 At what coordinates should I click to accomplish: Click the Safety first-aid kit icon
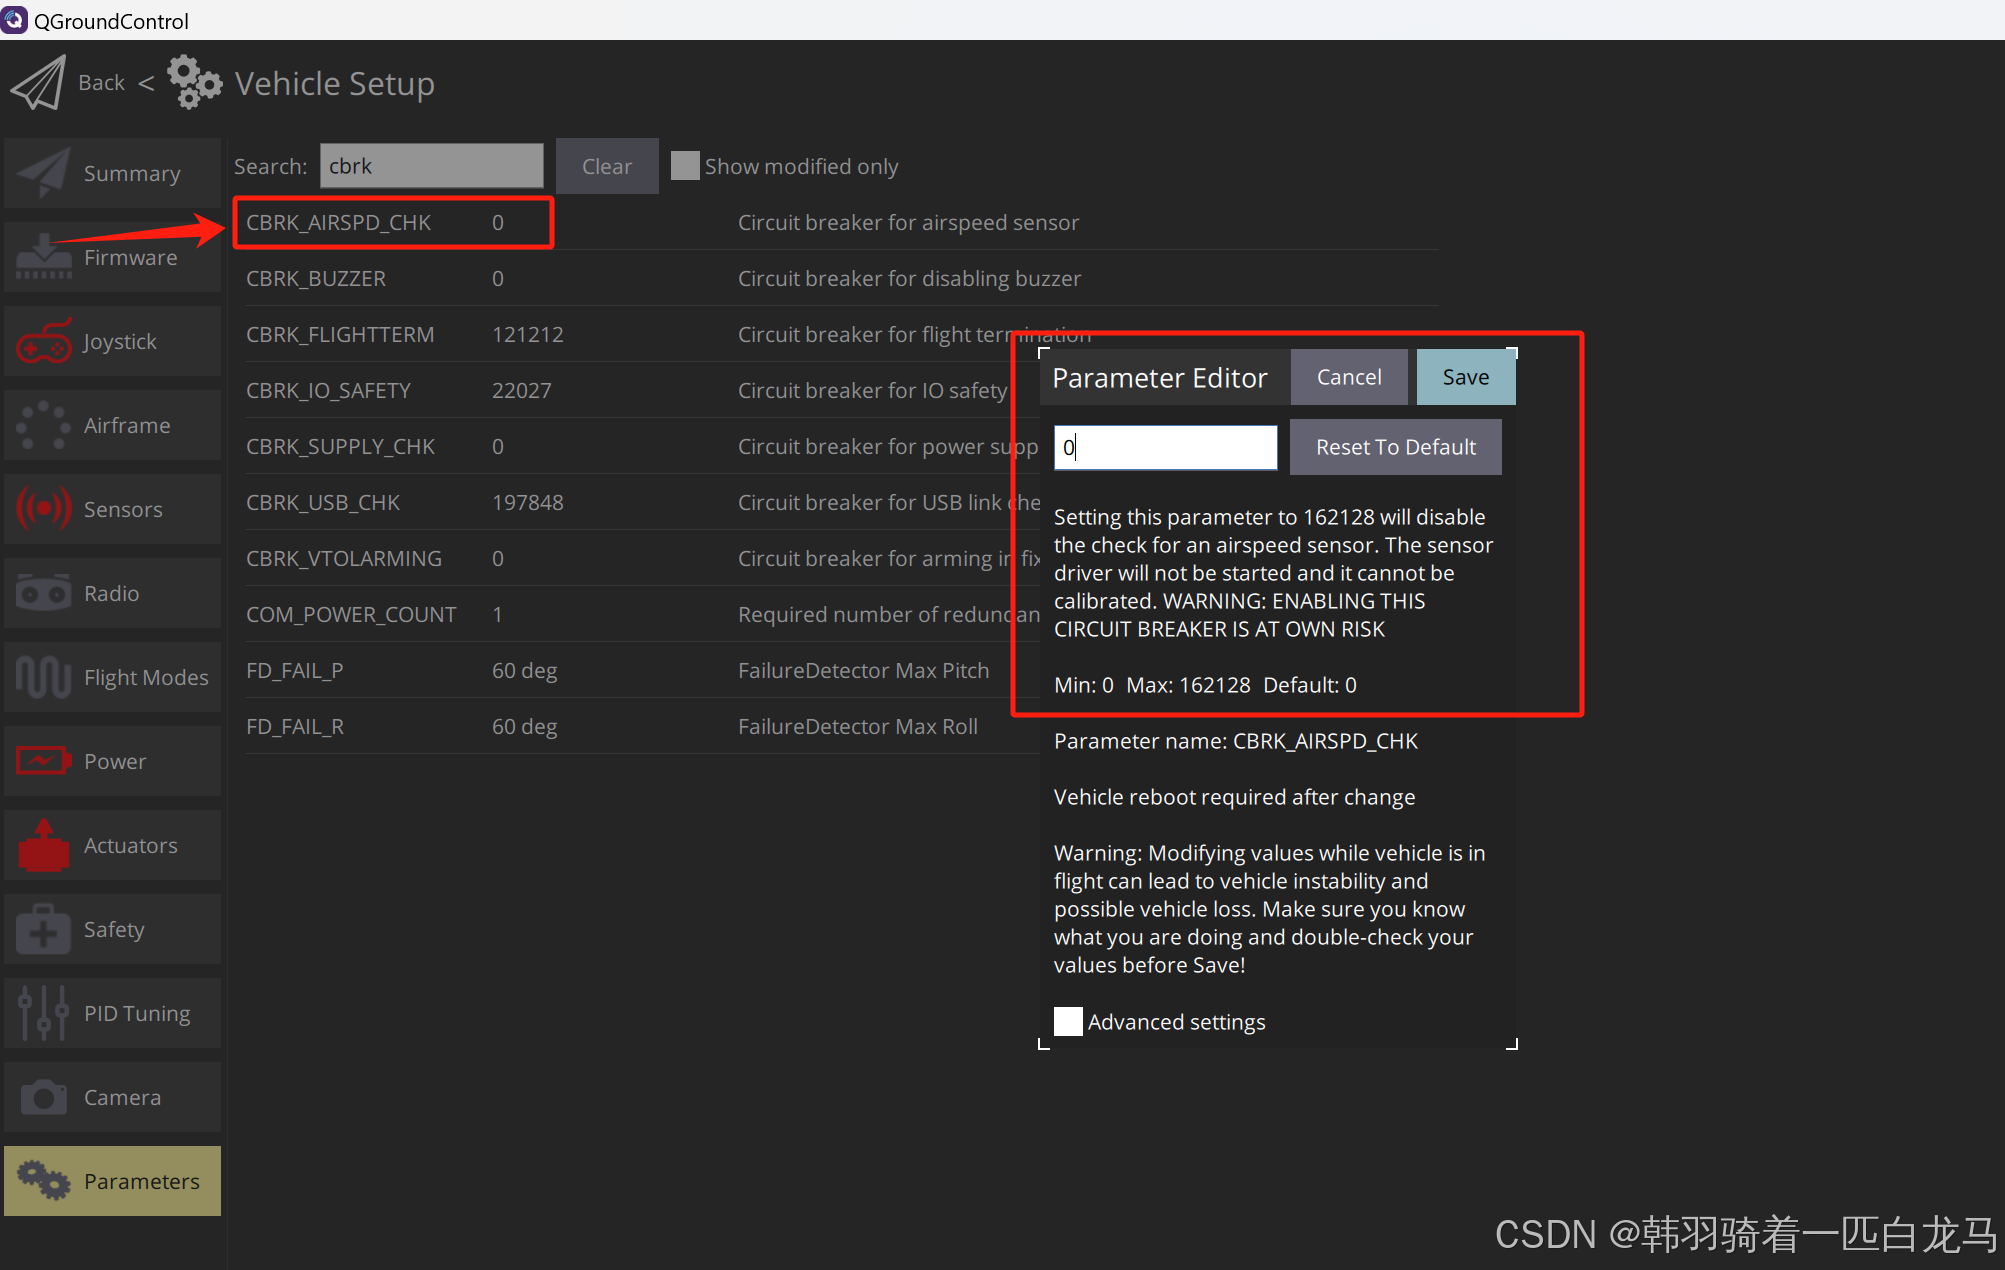43,929
